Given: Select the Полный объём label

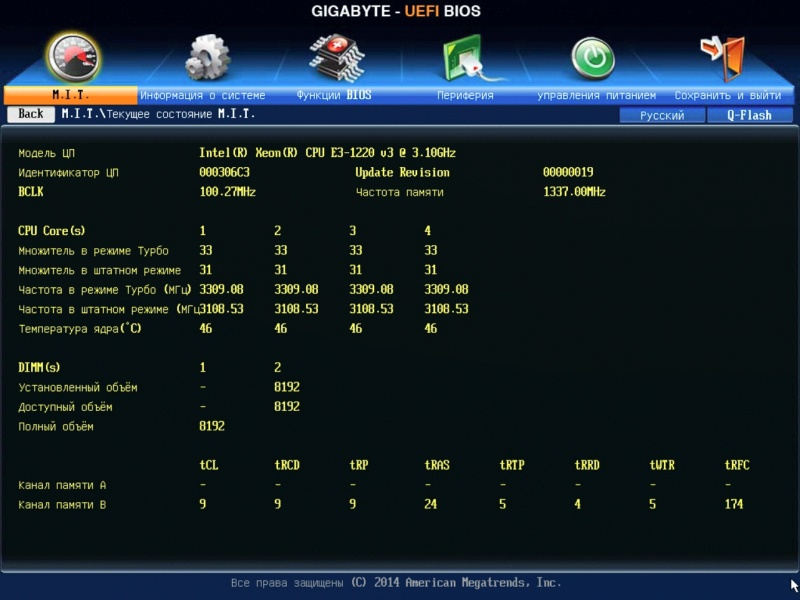Looking at the screenshot, I should 56,427.
